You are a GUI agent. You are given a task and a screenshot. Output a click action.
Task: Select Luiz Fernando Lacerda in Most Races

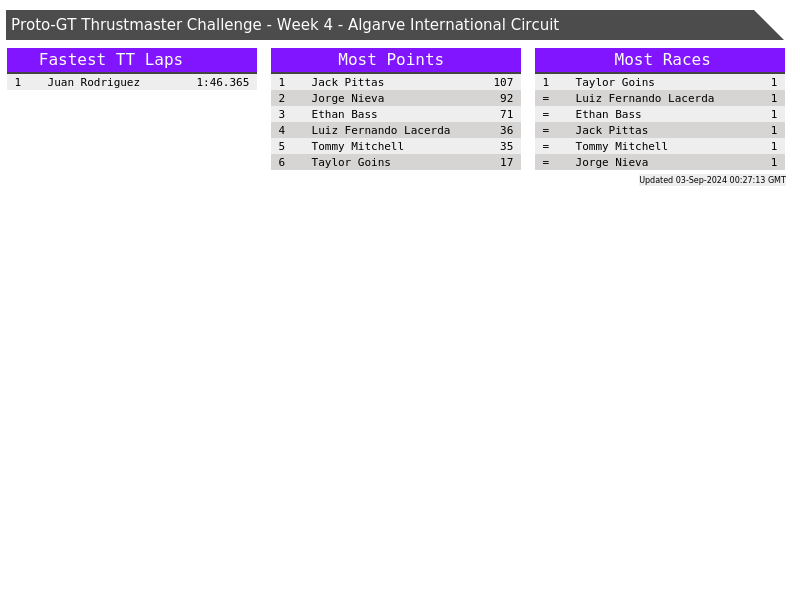click(644, 99)
